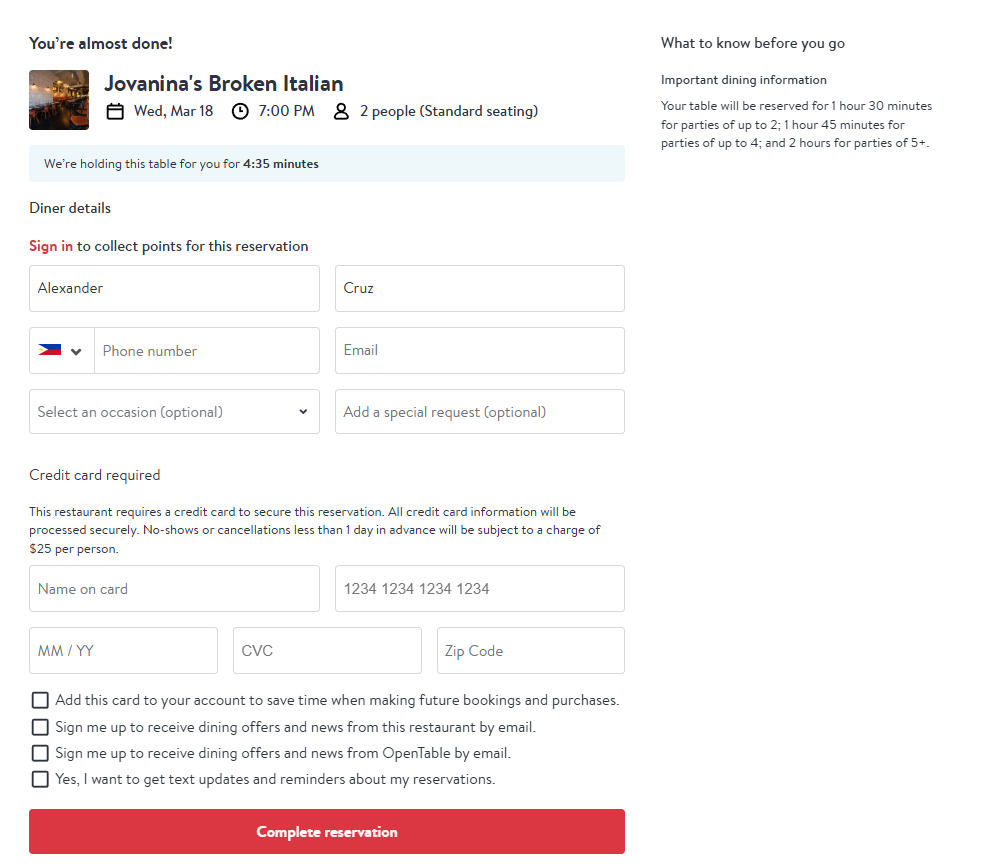Focus the card number field

480,588
